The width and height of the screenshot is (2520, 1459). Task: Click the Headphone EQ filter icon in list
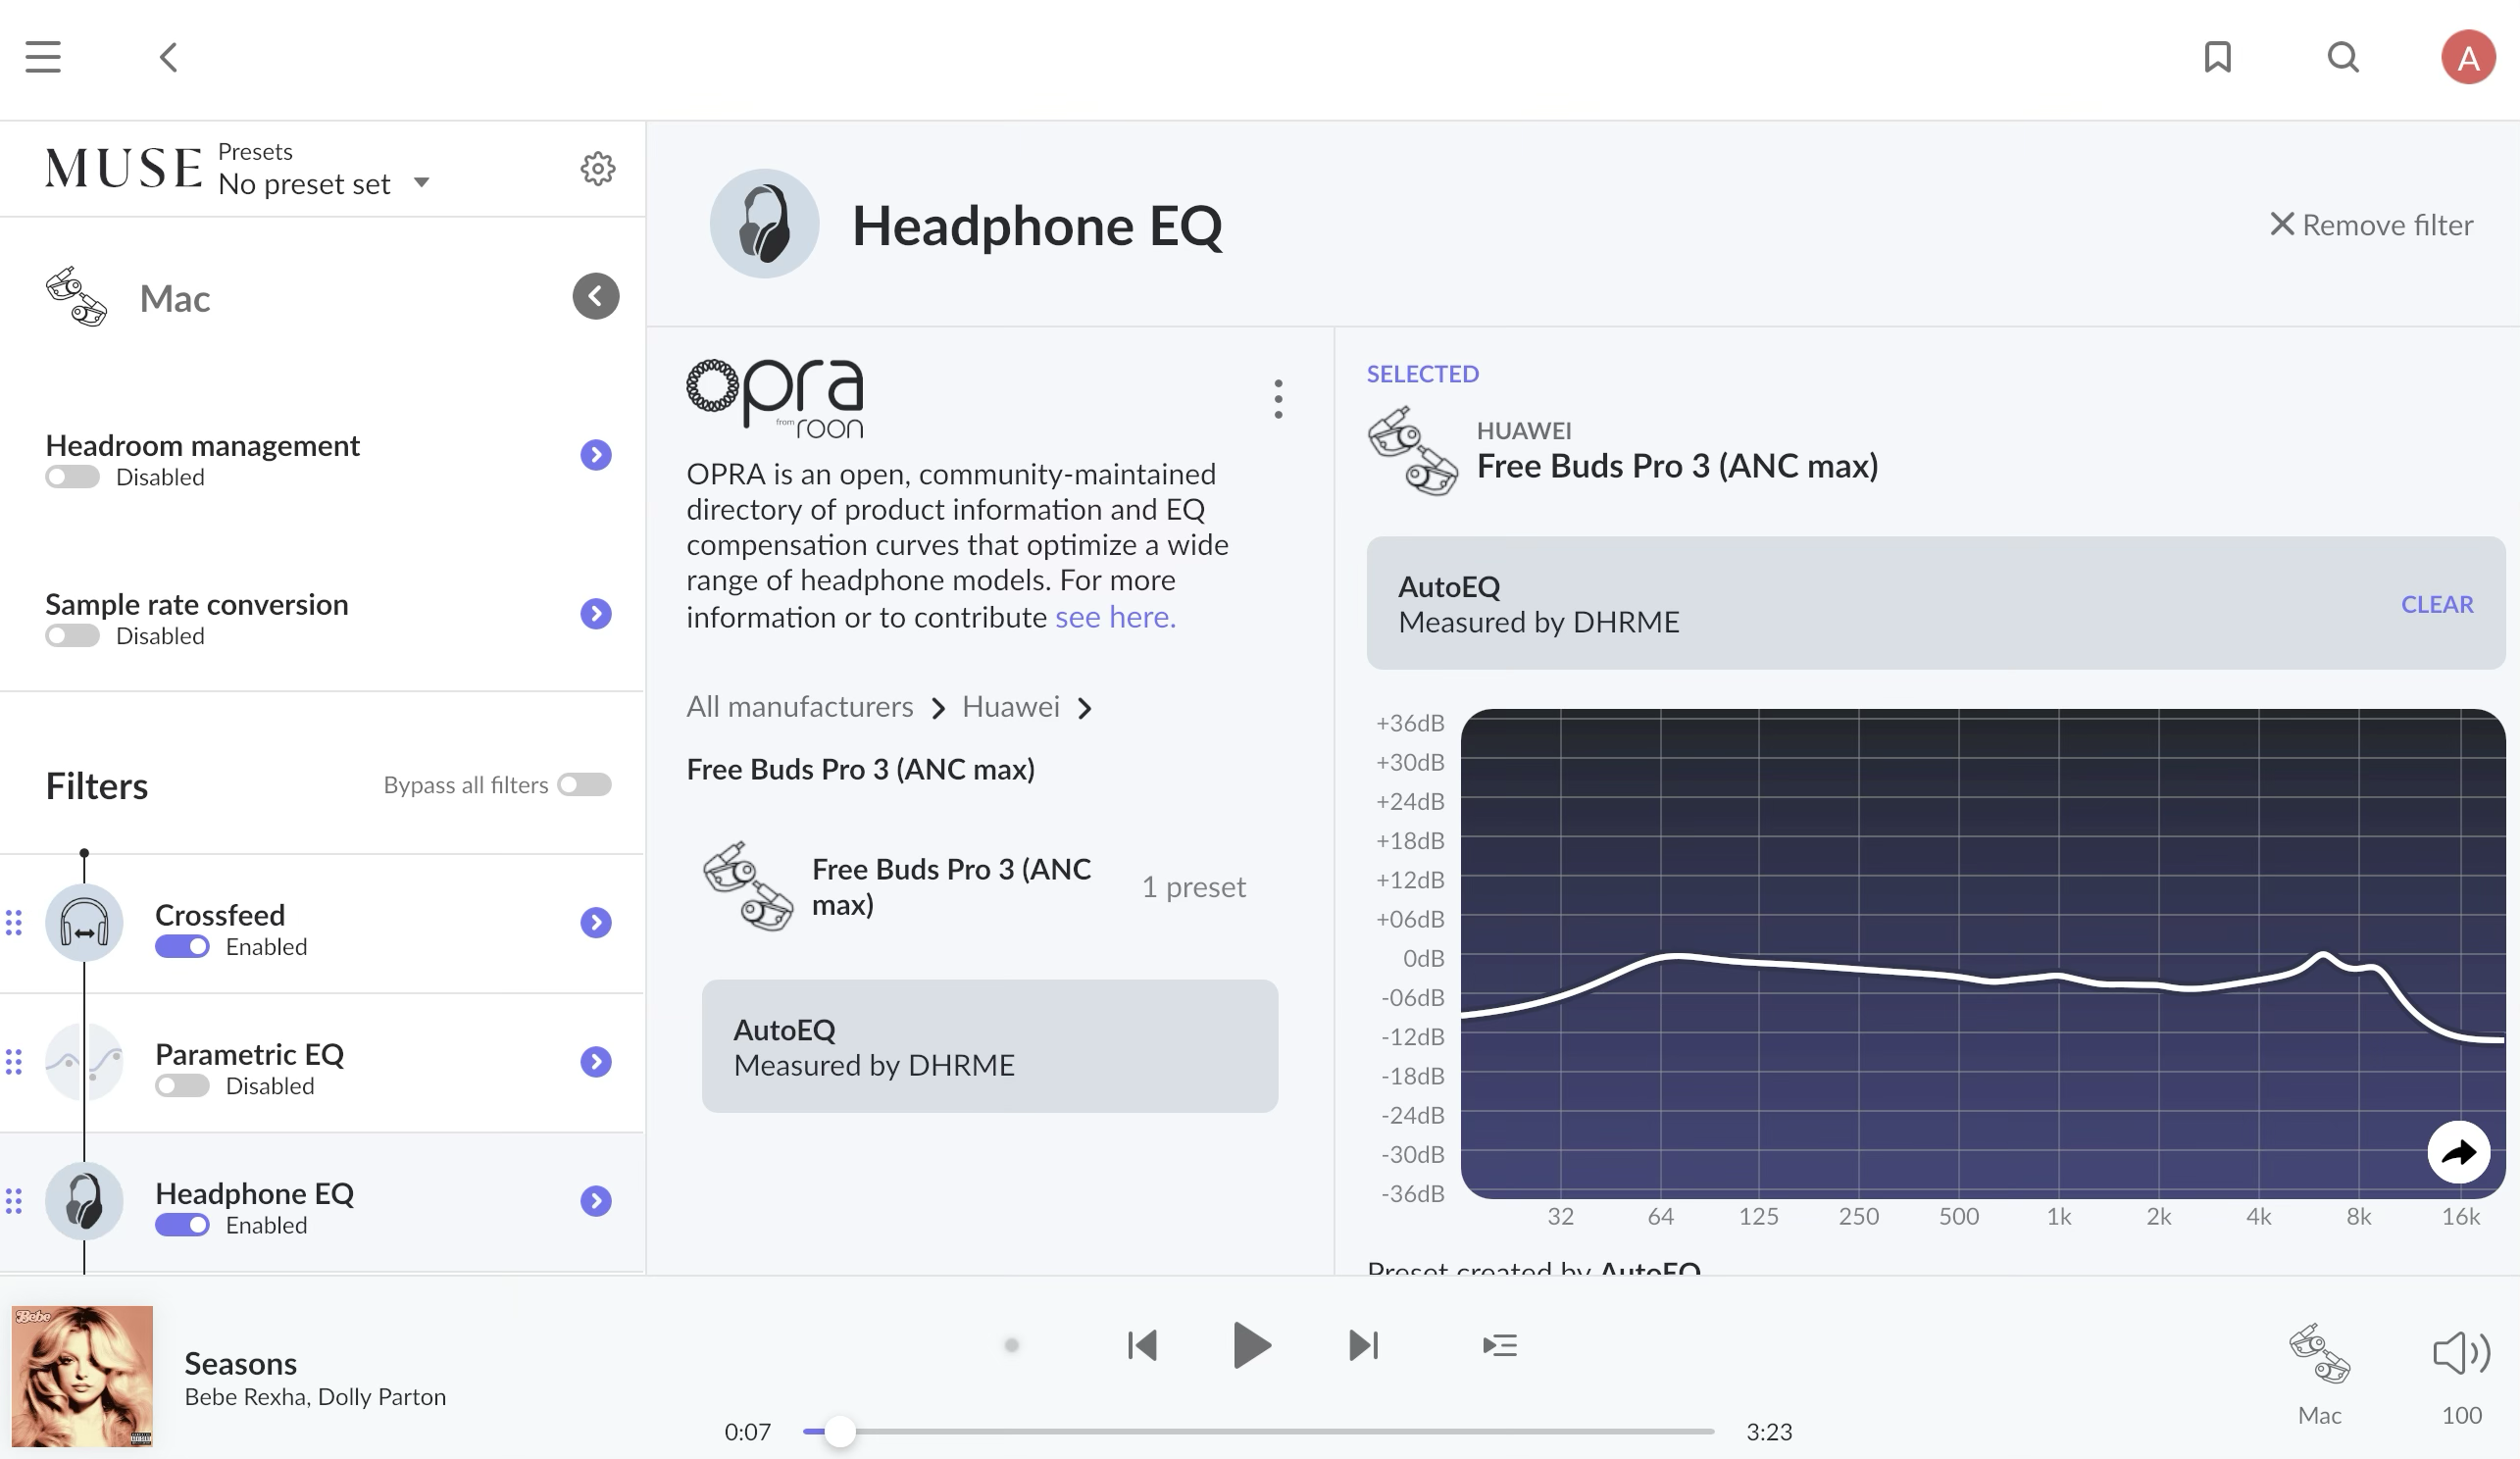(x=84, y=1200)
